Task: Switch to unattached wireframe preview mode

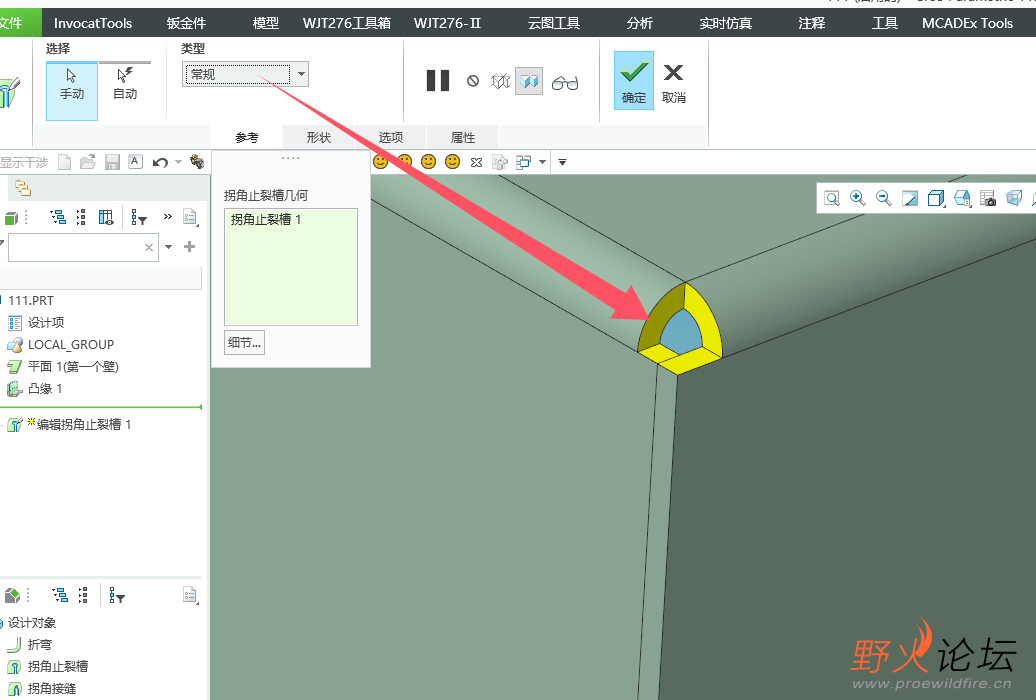Action: point(501,81)
